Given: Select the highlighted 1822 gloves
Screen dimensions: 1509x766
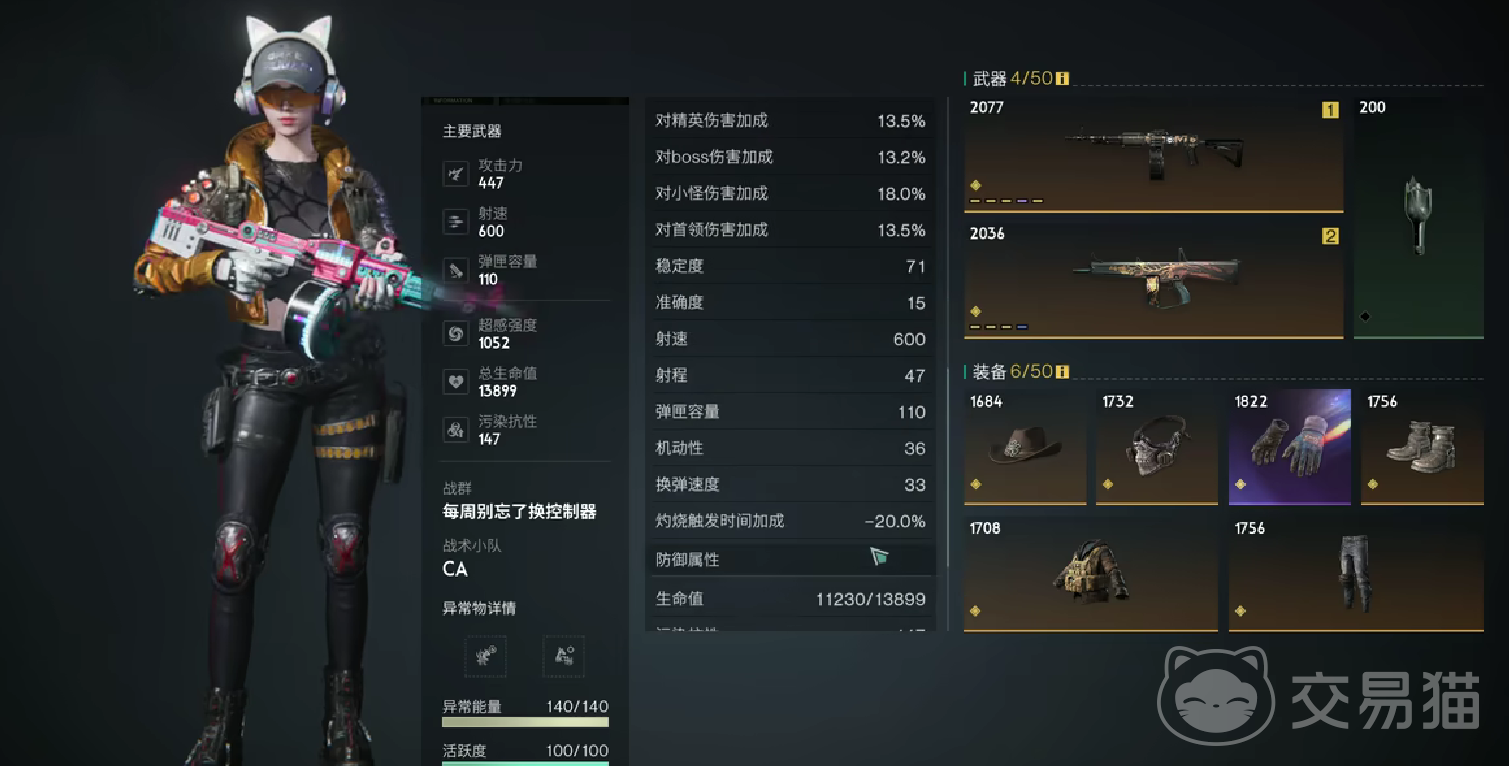Looking at the screenshot, I should (1290, 447).
